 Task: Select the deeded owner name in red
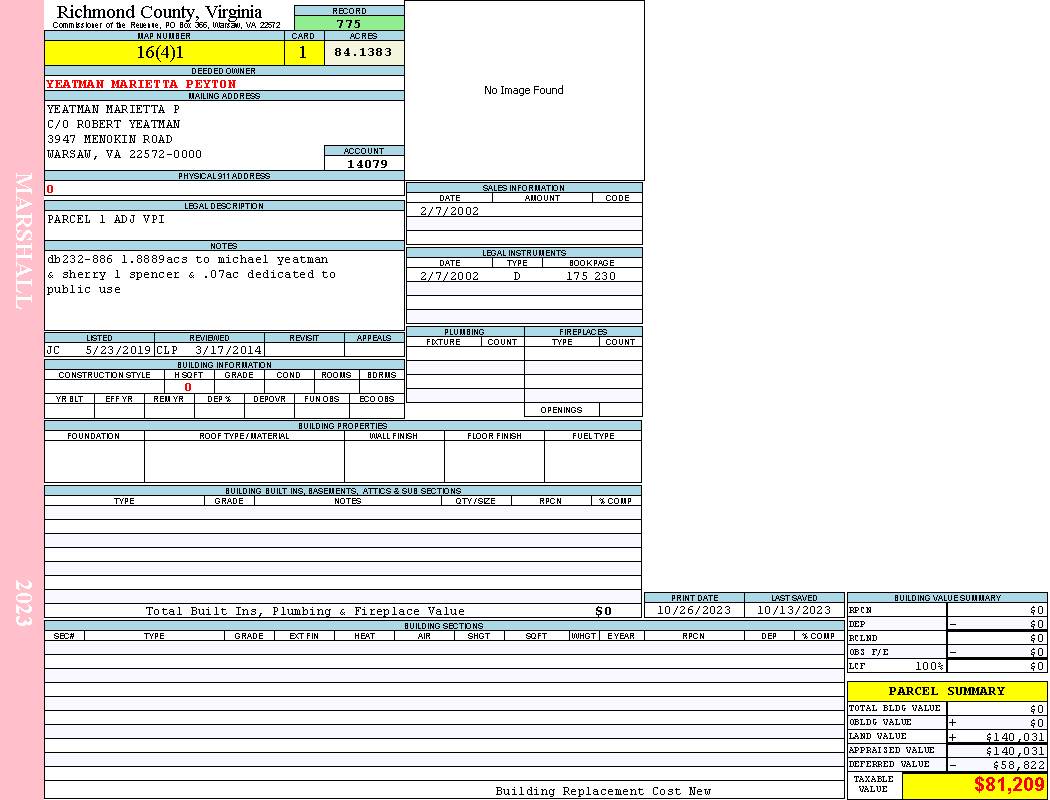(141, 84)
